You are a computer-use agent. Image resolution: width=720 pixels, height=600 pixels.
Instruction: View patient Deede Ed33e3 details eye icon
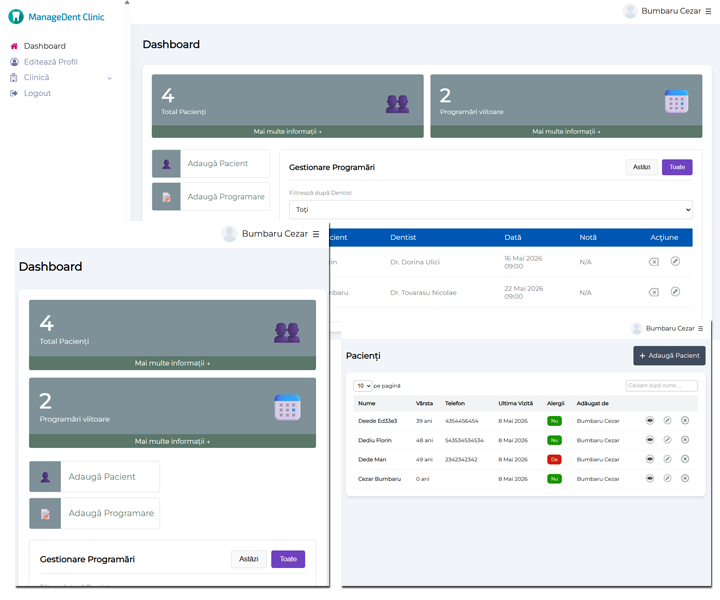pos(650,421)
